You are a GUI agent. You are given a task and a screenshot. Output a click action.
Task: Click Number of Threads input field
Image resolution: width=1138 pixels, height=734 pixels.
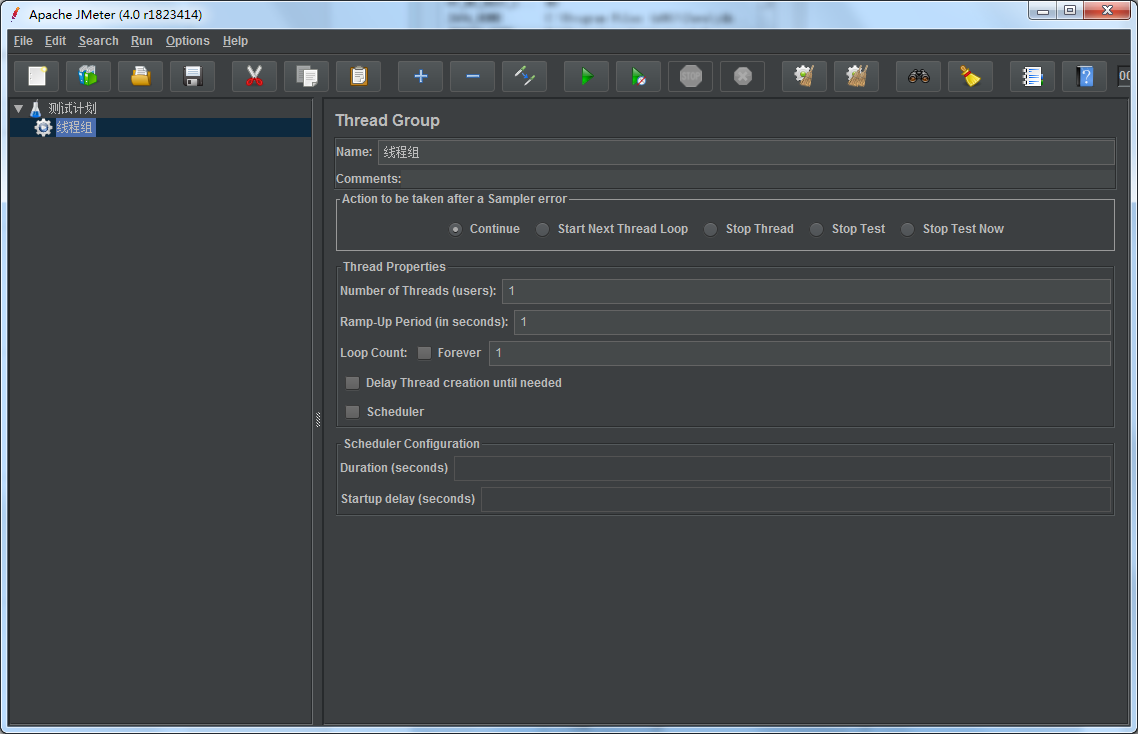806,291
